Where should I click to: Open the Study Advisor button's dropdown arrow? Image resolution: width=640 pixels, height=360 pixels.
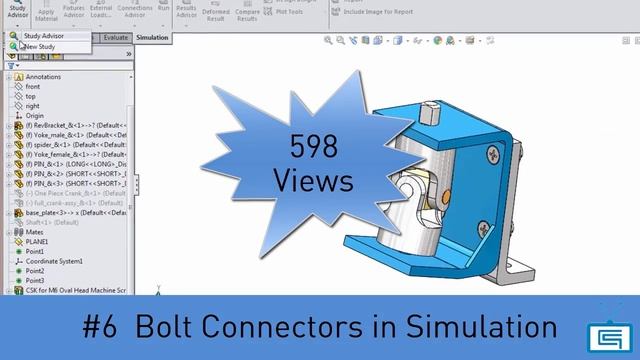[18, 26]
